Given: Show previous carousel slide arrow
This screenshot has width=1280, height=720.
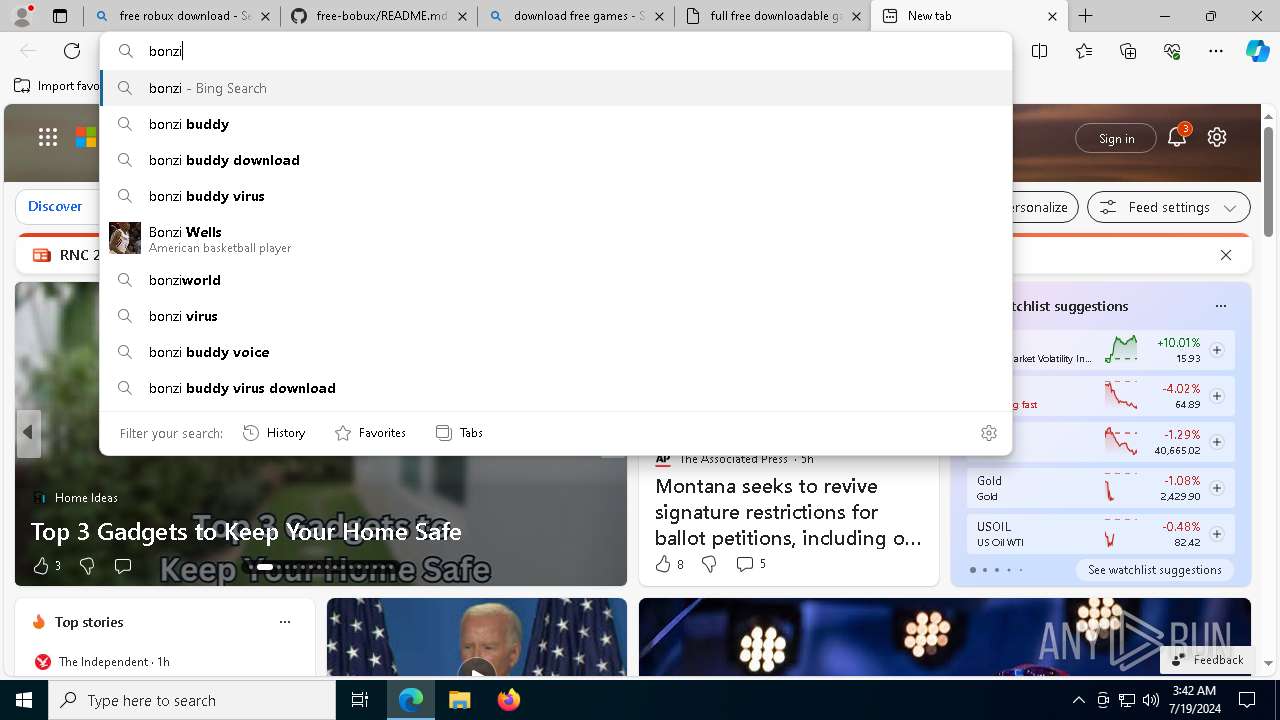Looking at the screenshot, I should click(28, 432).
